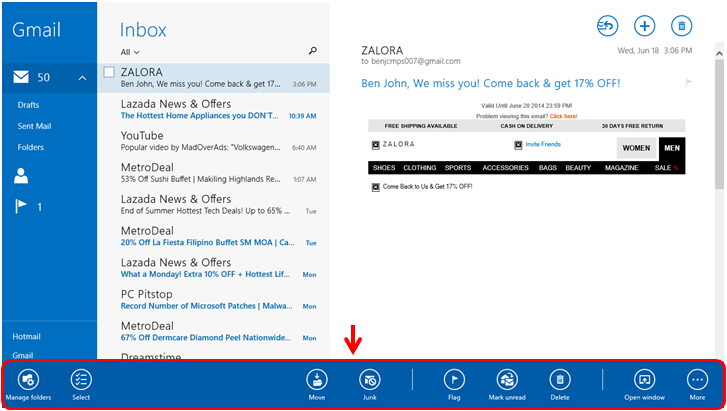The image size is (727, 411).
Task: Open the YouTube popular video email
Action: 214,141
